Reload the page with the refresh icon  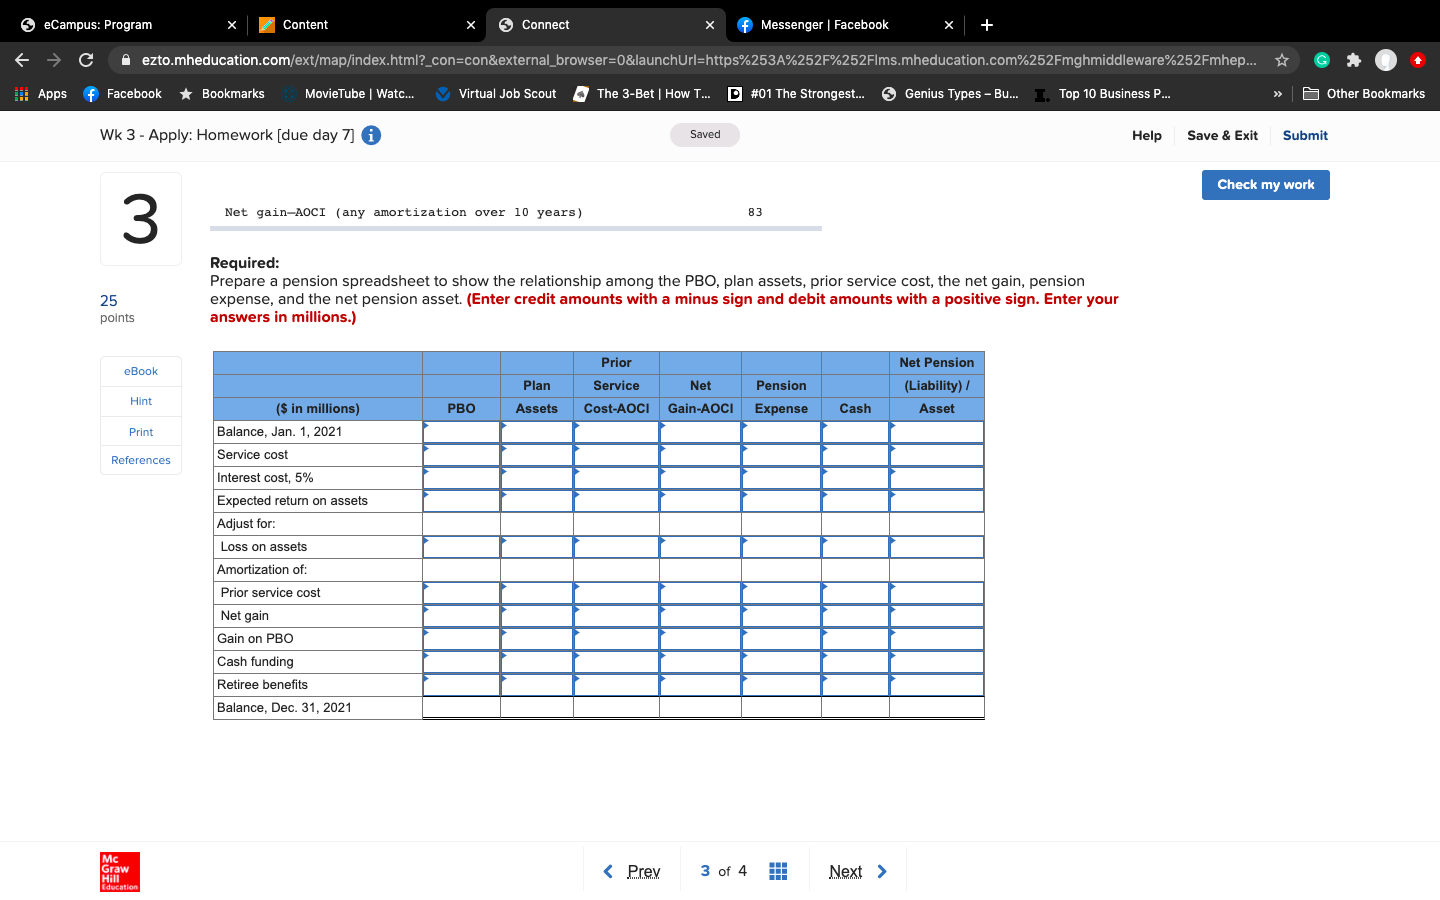[x=86, y=60]
